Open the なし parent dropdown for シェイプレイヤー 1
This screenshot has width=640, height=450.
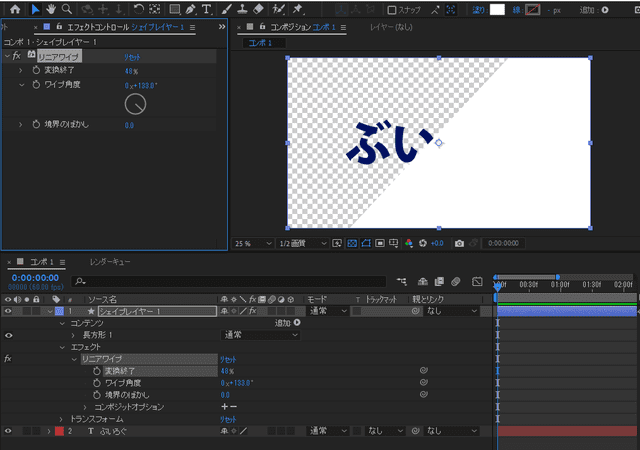pyautogui.click(x=451, y=311)
